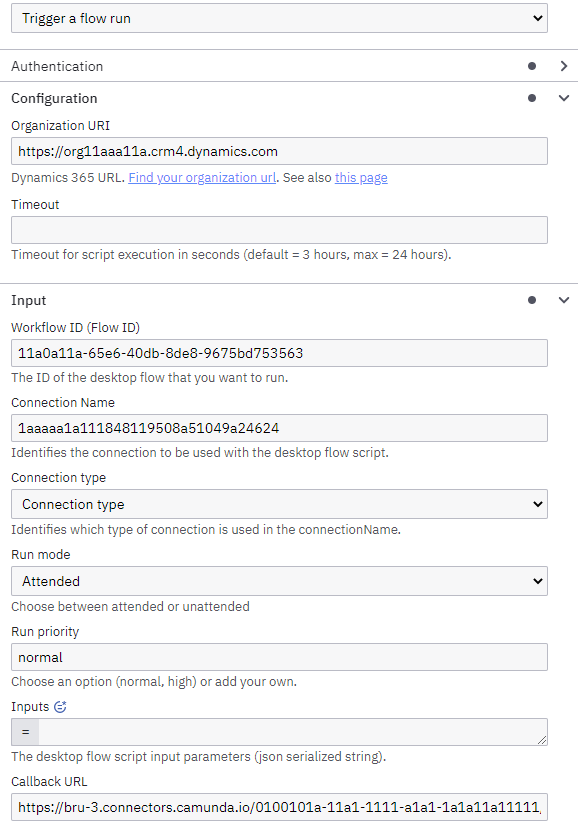The image size is (578, 826).
Task: Open the 'Find your organization url' link
Action: (x=201, y=177)
